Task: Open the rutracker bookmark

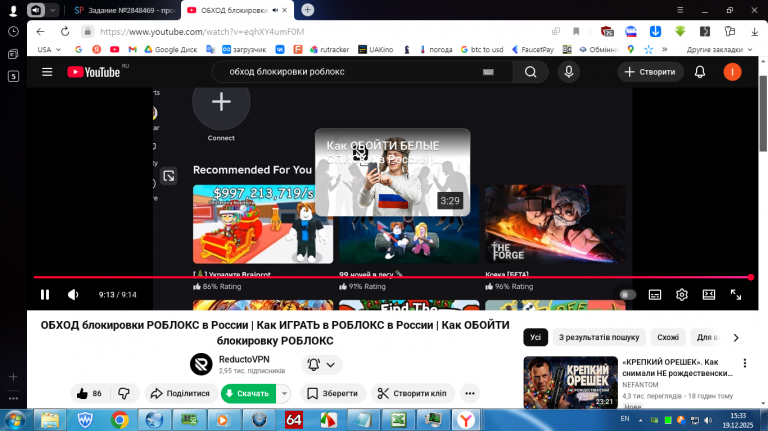Action: [x=330, y=49]
